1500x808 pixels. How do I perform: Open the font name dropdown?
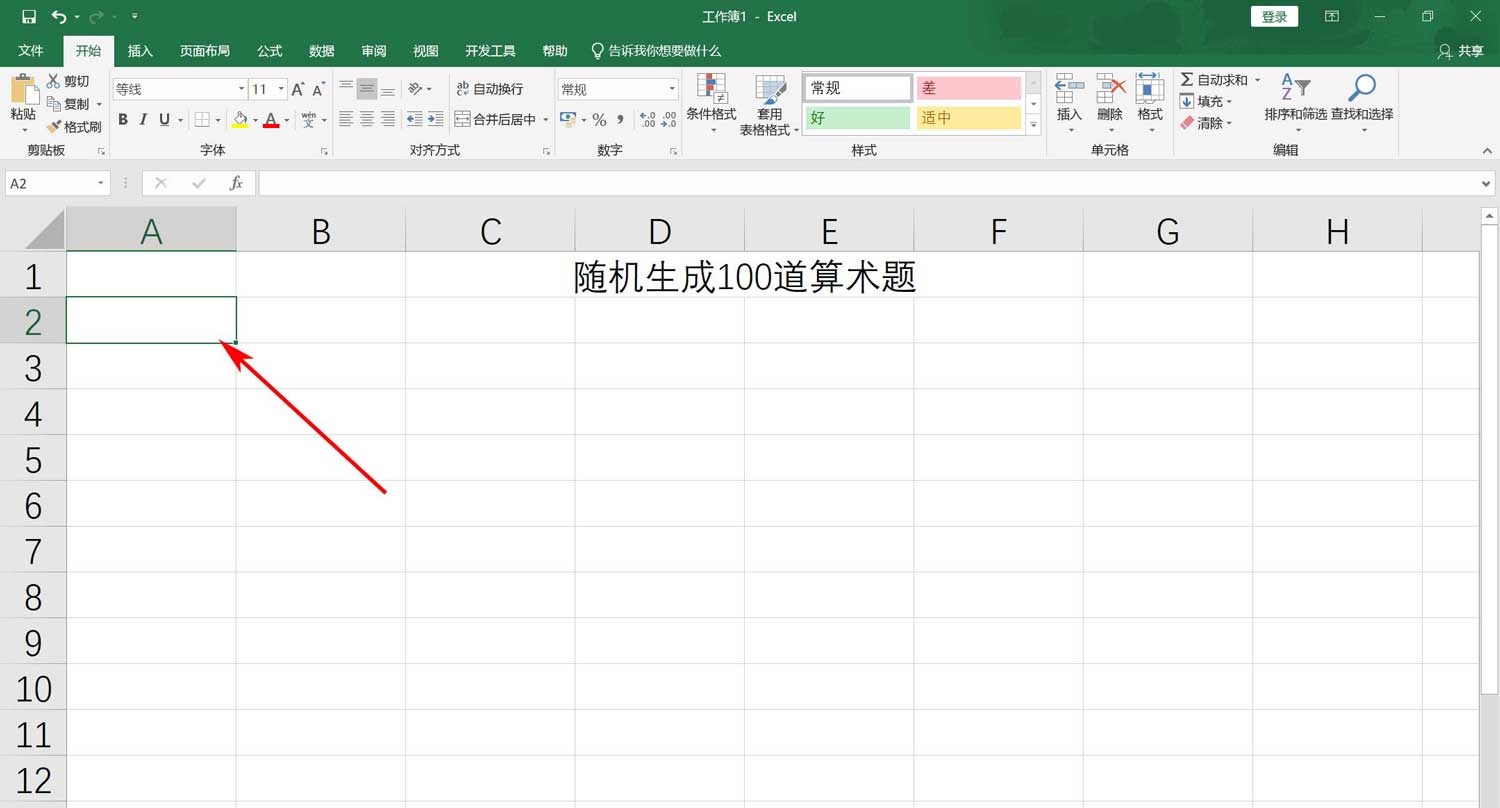(x=240, y=88)
